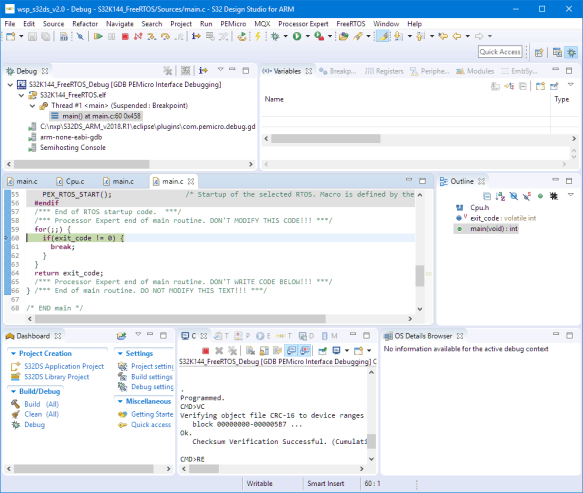The width and height of the screenshot is (583, 493).
Task: Switch to the Debug perspective icon
Action: 571,52
